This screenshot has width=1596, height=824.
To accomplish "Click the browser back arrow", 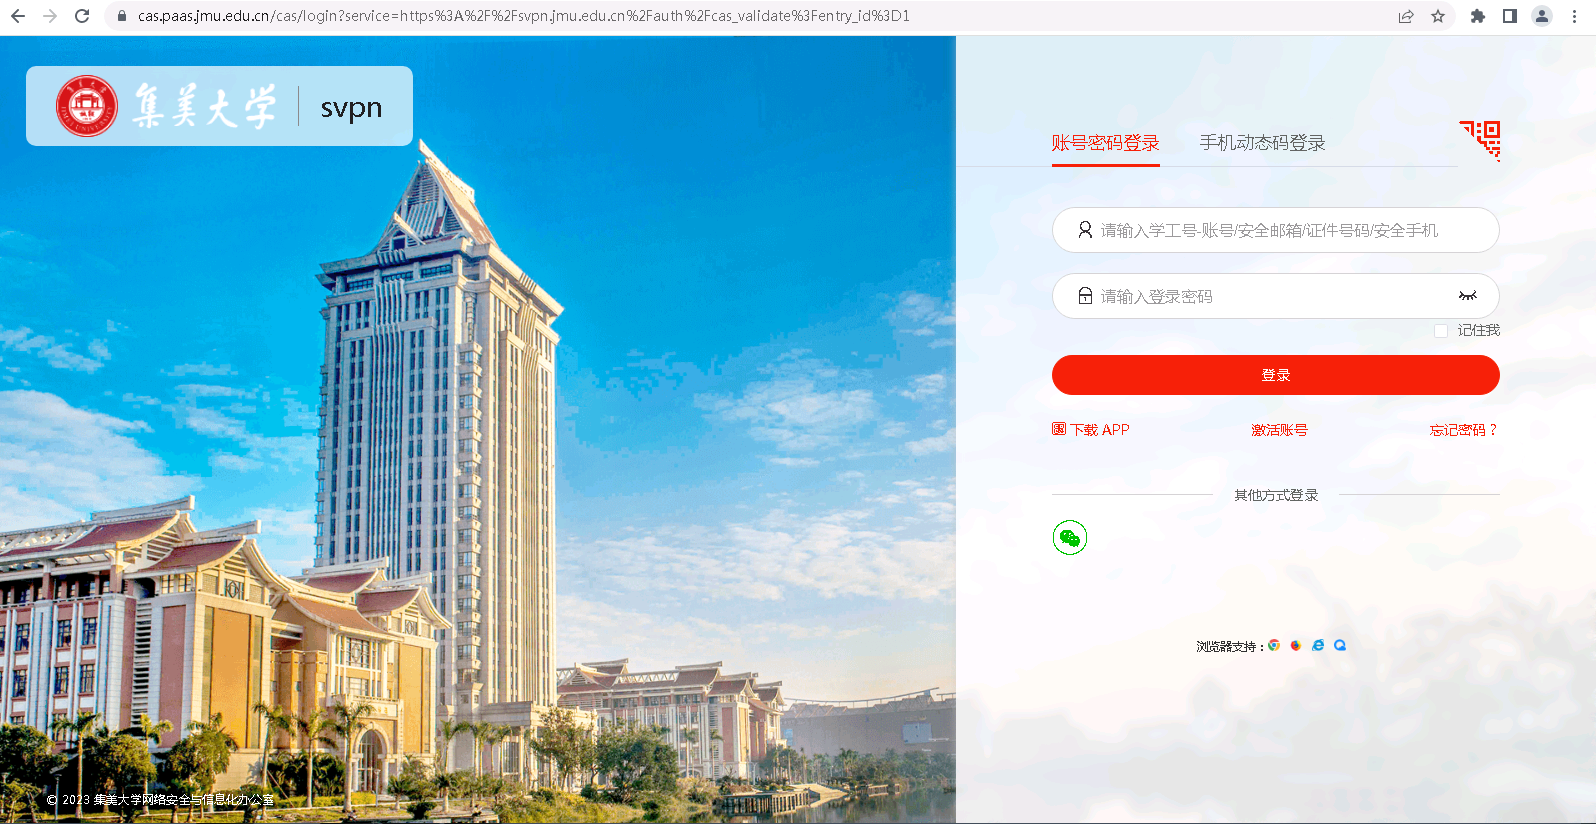I will coord(18,16).
